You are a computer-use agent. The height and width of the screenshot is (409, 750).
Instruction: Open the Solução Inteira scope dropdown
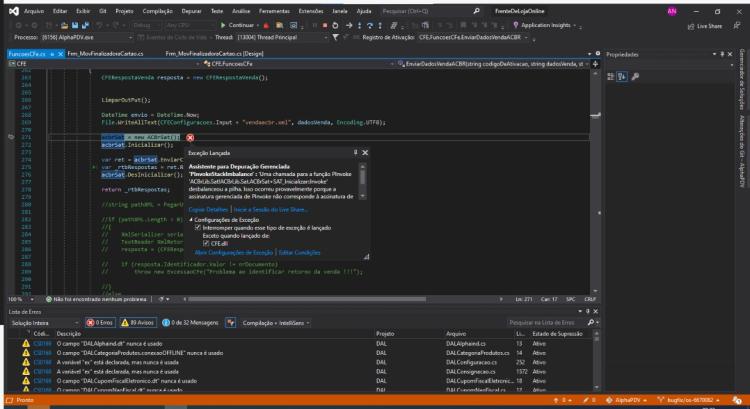coord(44,323)
